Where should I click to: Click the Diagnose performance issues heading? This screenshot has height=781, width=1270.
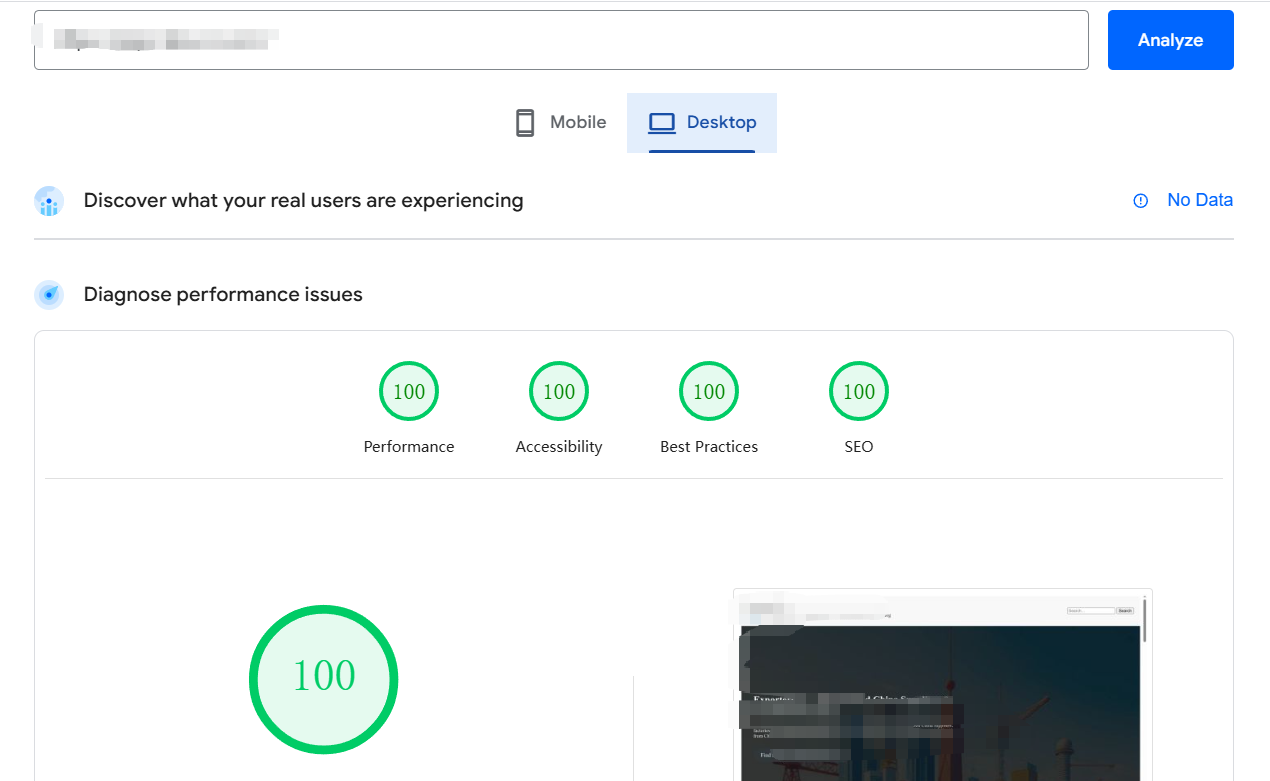(x=223, y=294)
